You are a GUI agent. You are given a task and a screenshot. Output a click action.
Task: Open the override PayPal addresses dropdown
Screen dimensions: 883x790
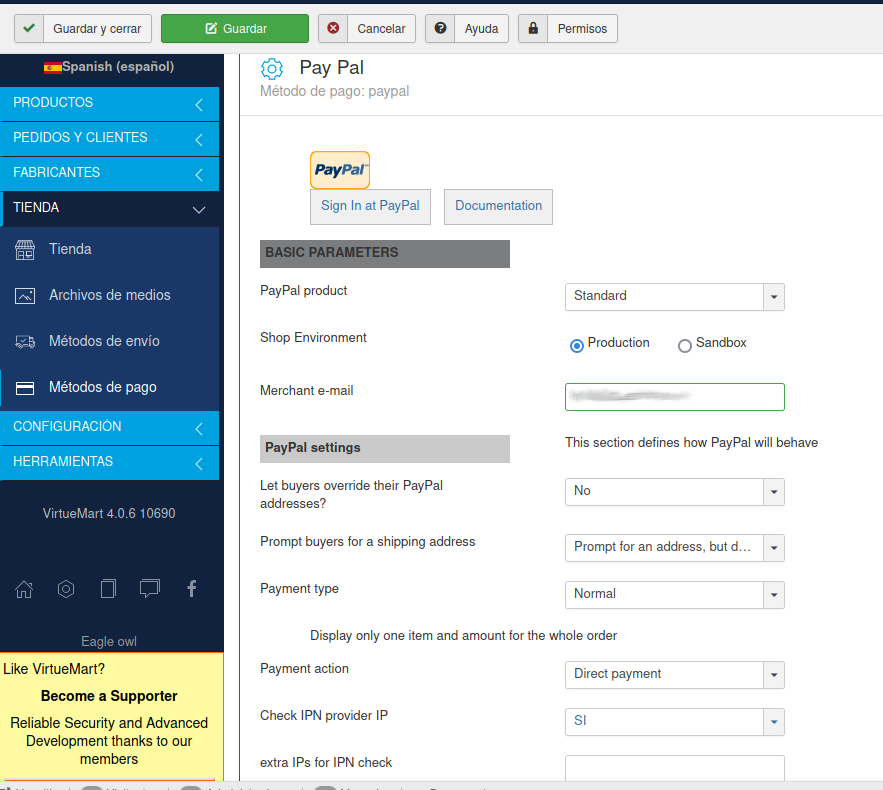pyautogui.click(x=675, y=492)
